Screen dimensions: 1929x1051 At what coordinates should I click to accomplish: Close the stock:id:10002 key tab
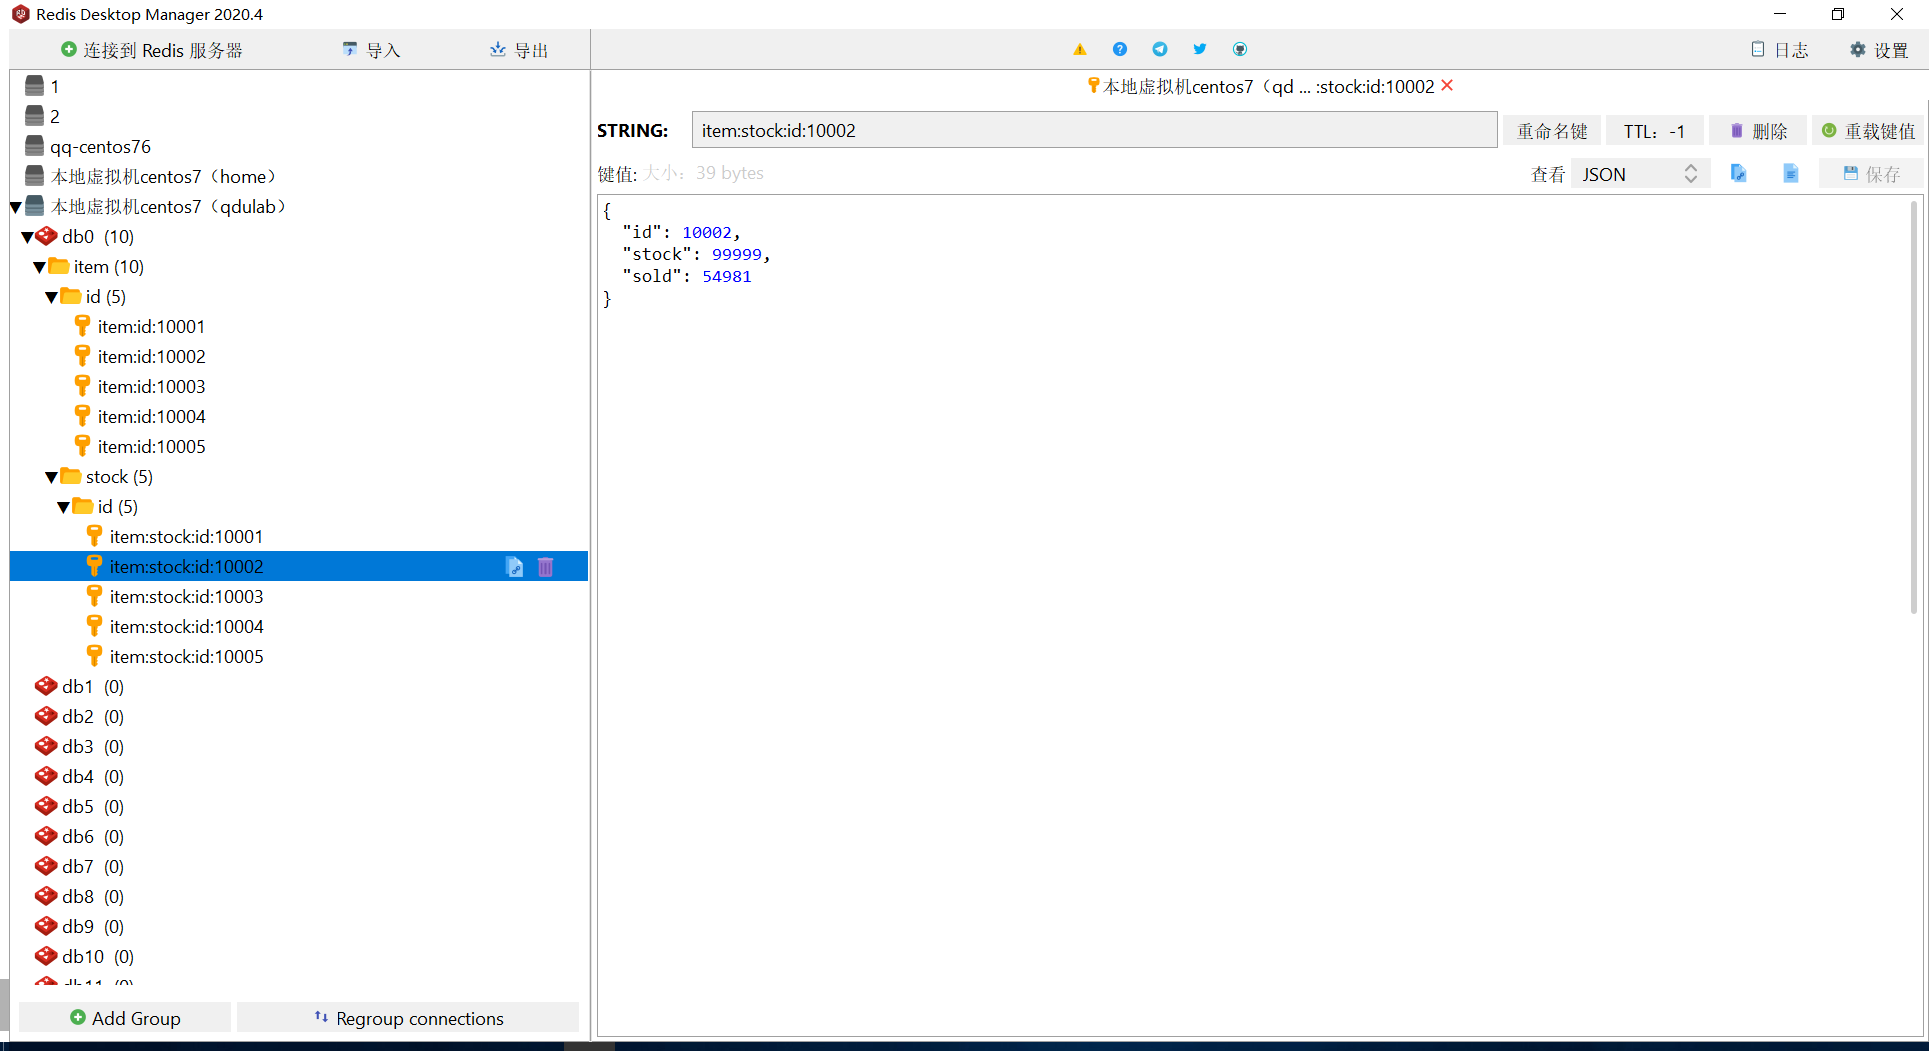pyautogui.click(x=1447, y=86)
